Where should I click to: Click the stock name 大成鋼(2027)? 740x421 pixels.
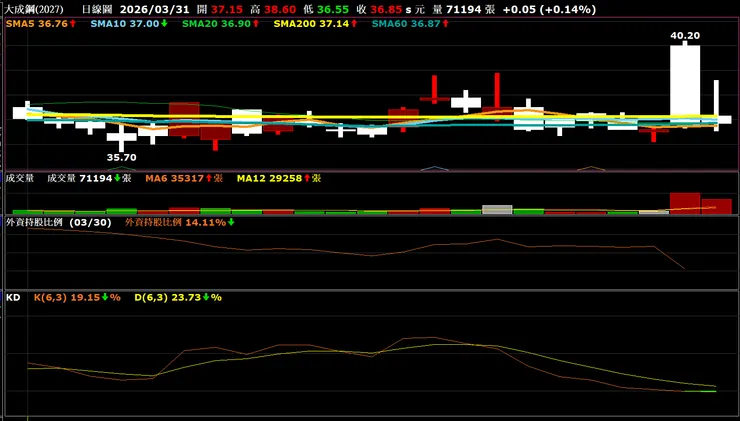(33, 9)
